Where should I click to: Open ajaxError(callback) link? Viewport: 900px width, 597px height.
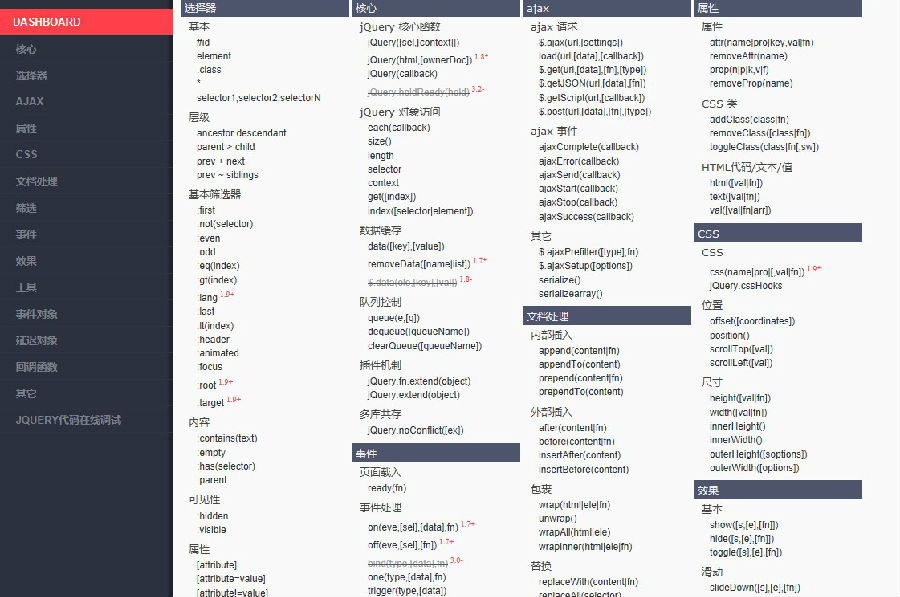tap(579, 161)
